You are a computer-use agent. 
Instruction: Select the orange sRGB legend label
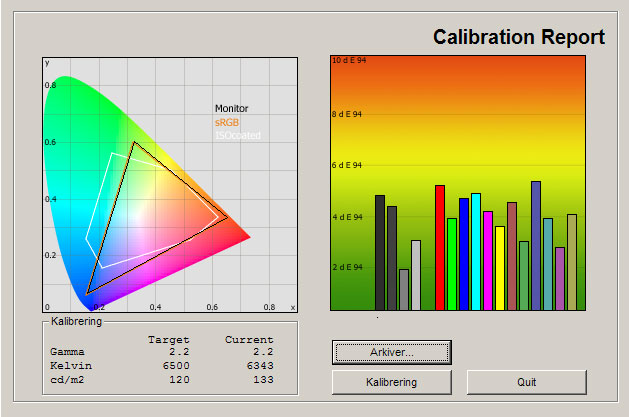click(x=228, y=122)
